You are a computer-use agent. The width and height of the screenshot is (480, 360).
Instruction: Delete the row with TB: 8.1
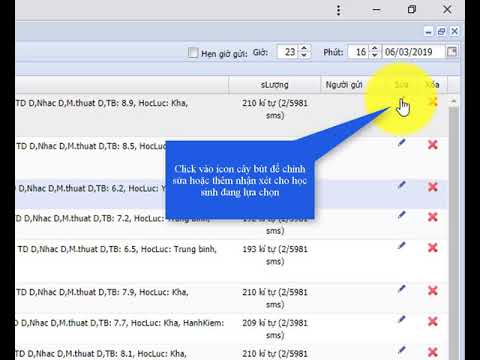[x=433, y=352]
